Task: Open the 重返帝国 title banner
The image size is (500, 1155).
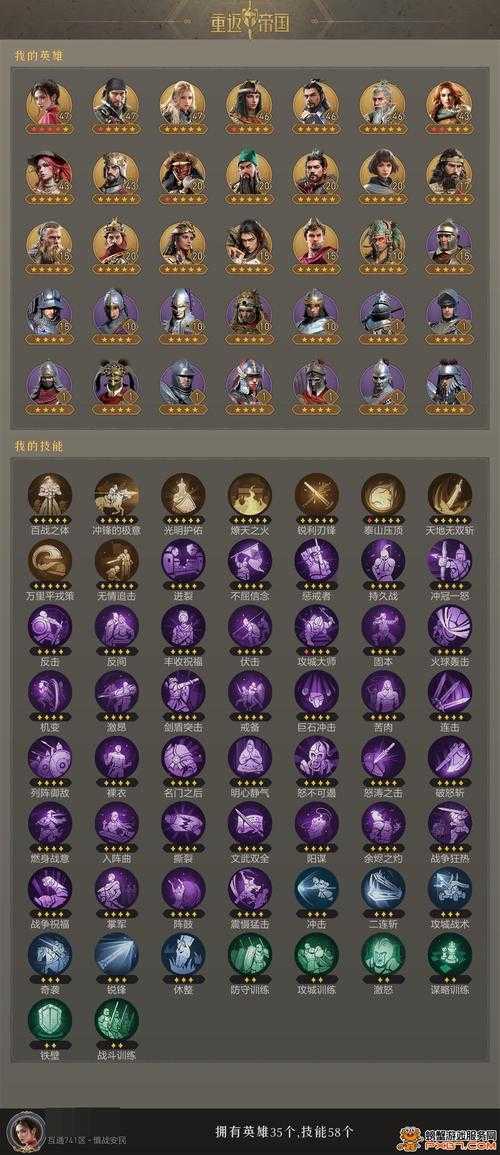Action: [x=250, y=20]
